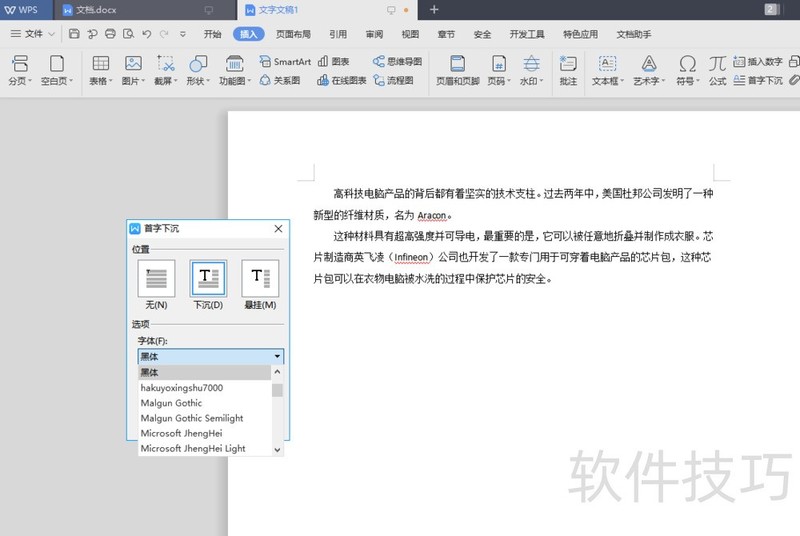The height and width of the screenshot is (536, 800).
Task: Open Watermark (水印) options
Action: 531,70
